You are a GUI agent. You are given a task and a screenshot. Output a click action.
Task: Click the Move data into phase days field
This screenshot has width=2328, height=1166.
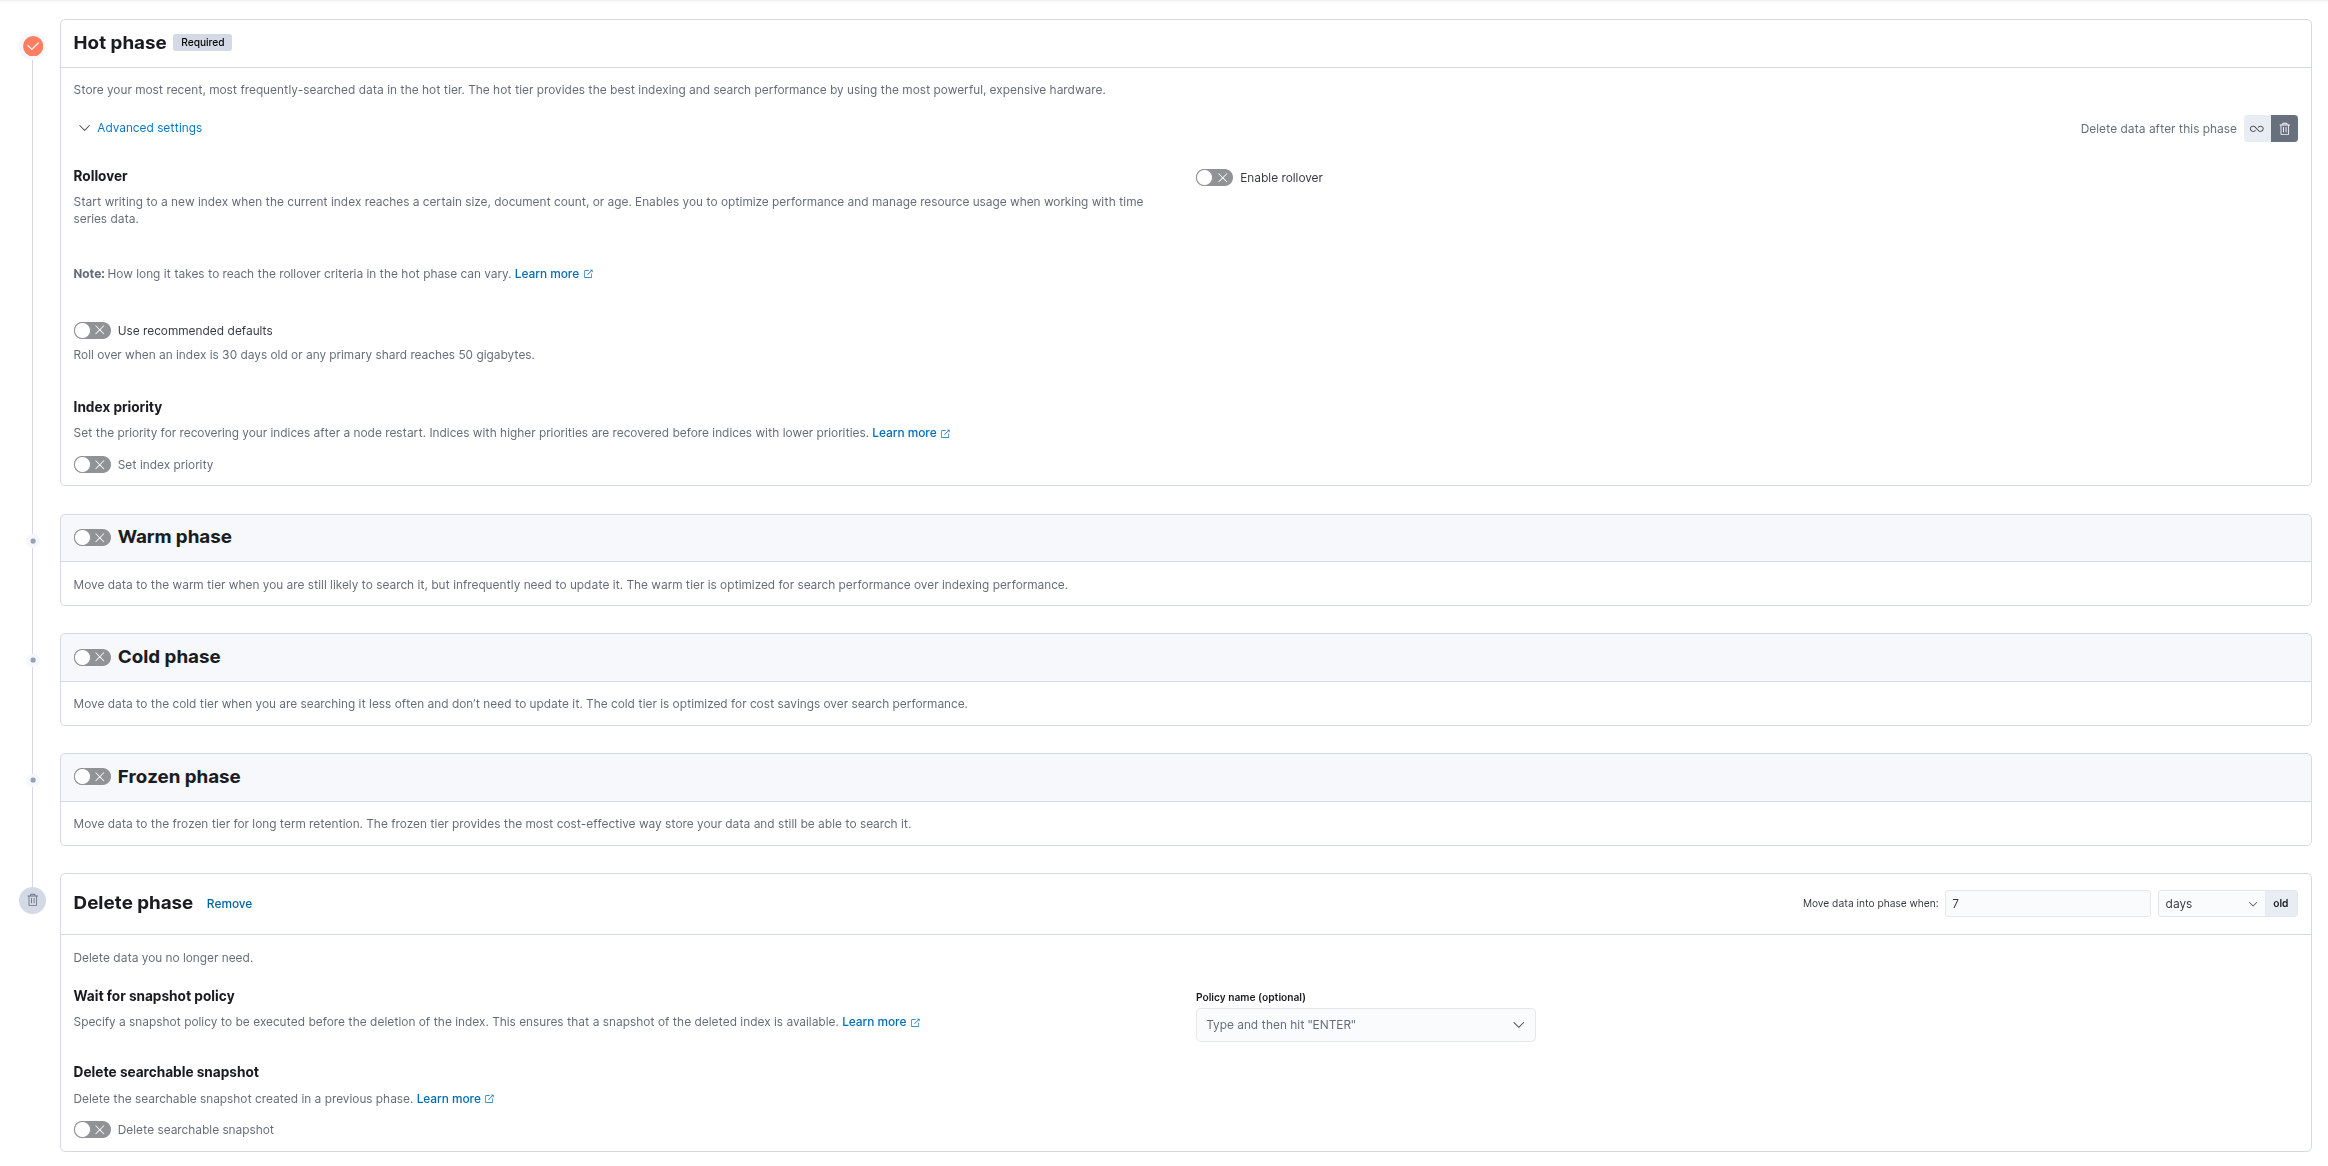tap(2046, 904)
